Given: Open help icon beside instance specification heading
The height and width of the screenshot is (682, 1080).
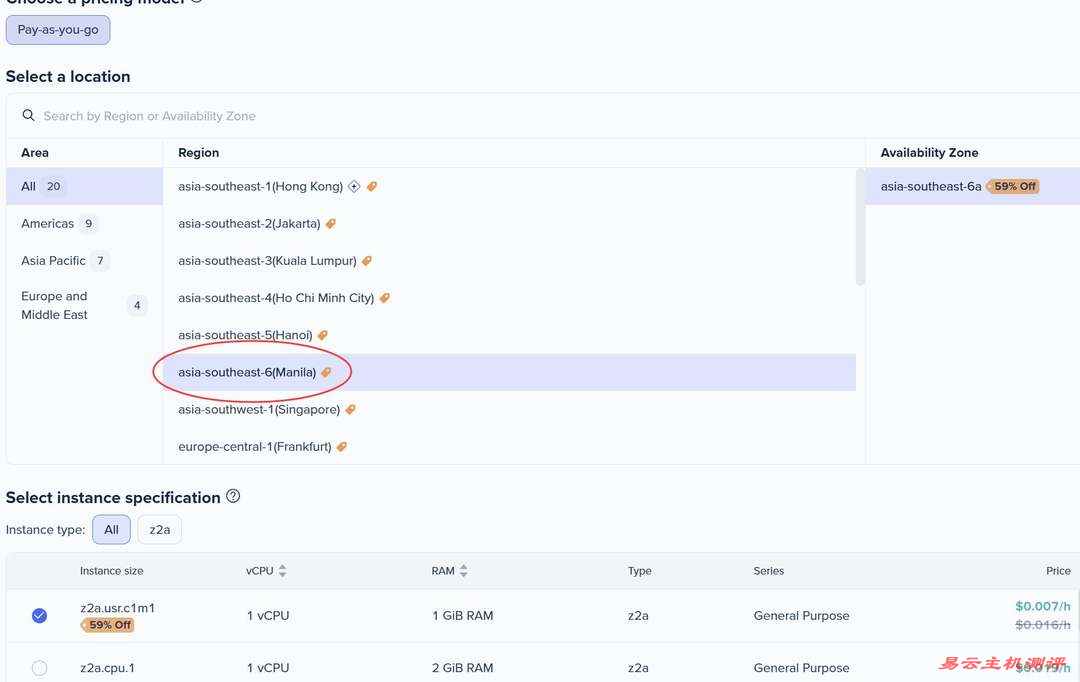Looking at the screenshot, I should 233,496.
